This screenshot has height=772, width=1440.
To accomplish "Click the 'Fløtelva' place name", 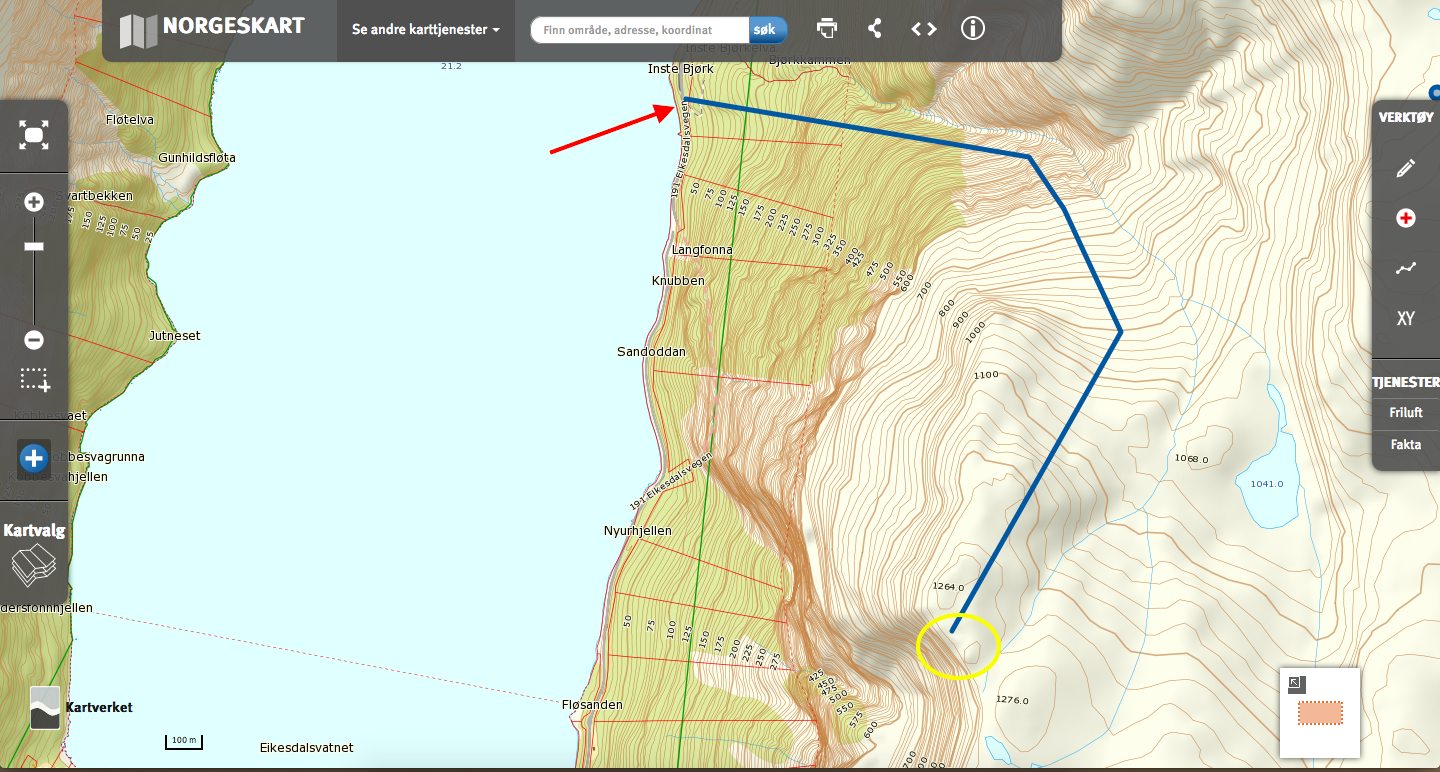I will (130, 120).
